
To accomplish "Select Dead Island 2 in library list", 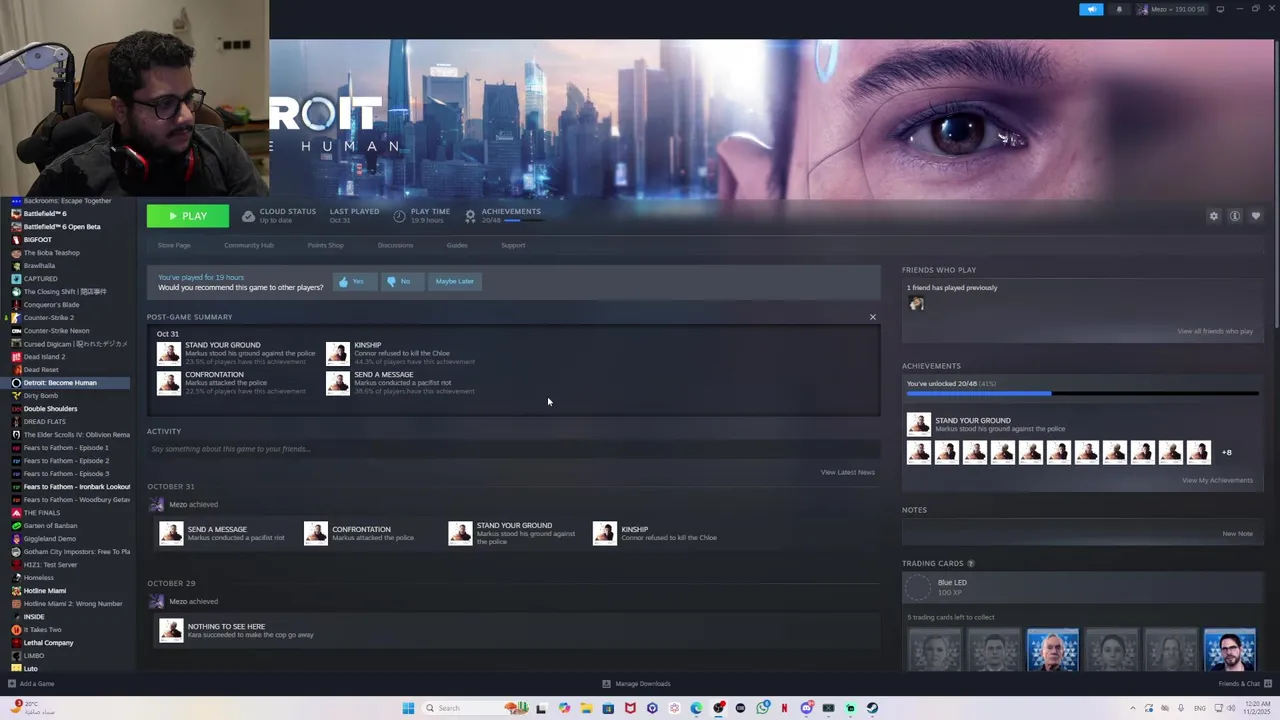I will coord(44,357).
